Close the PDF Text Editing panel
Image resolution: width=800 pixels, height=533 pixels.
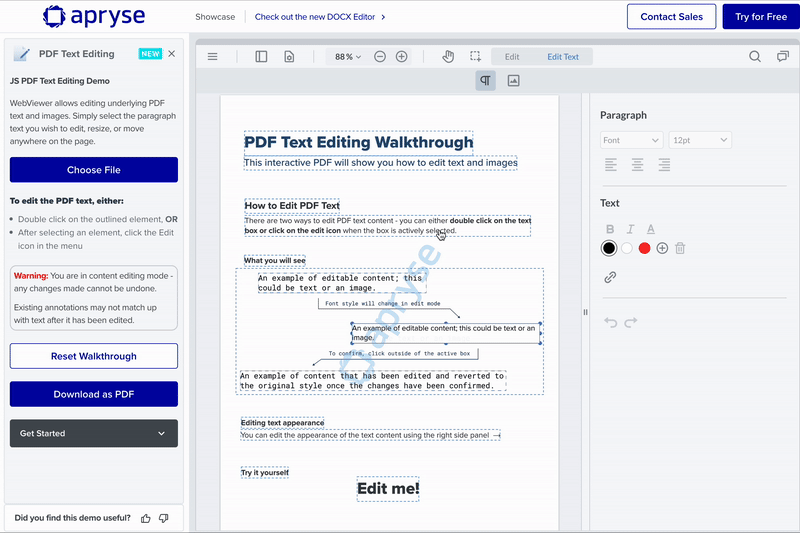coord(172,54)
